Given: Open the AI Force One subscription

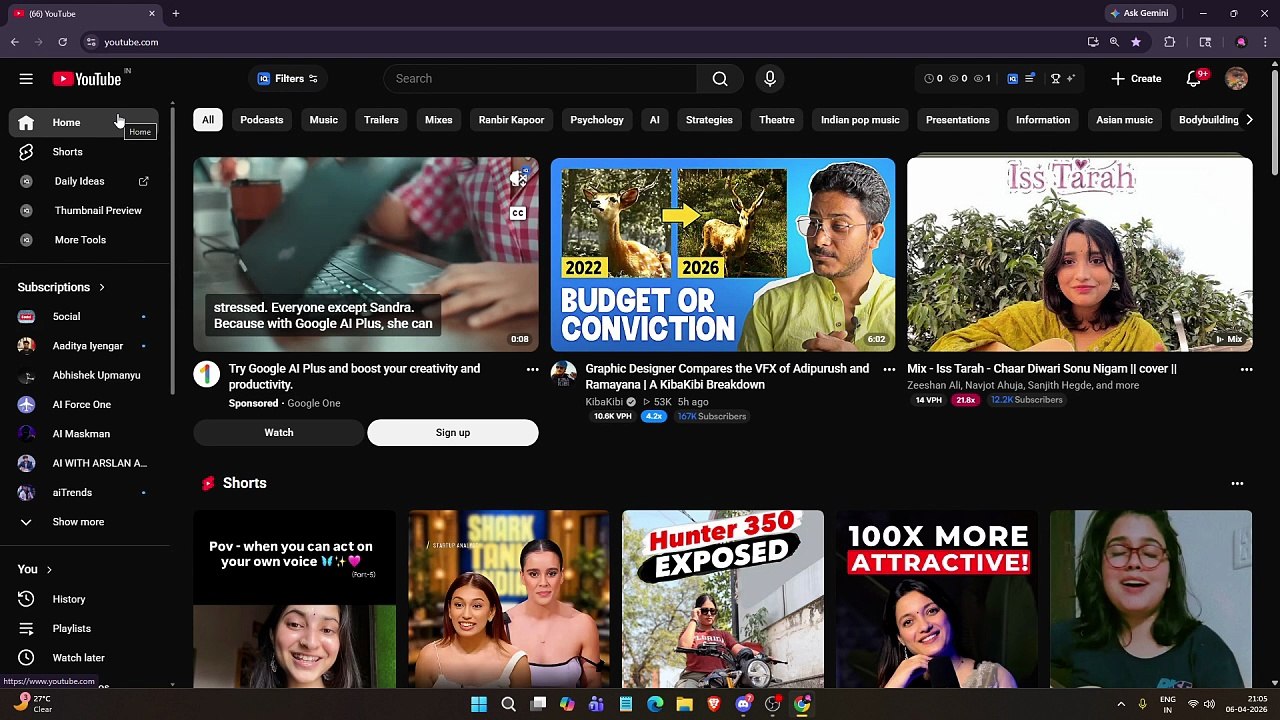Looking at the screenshot, I should 84,405.
